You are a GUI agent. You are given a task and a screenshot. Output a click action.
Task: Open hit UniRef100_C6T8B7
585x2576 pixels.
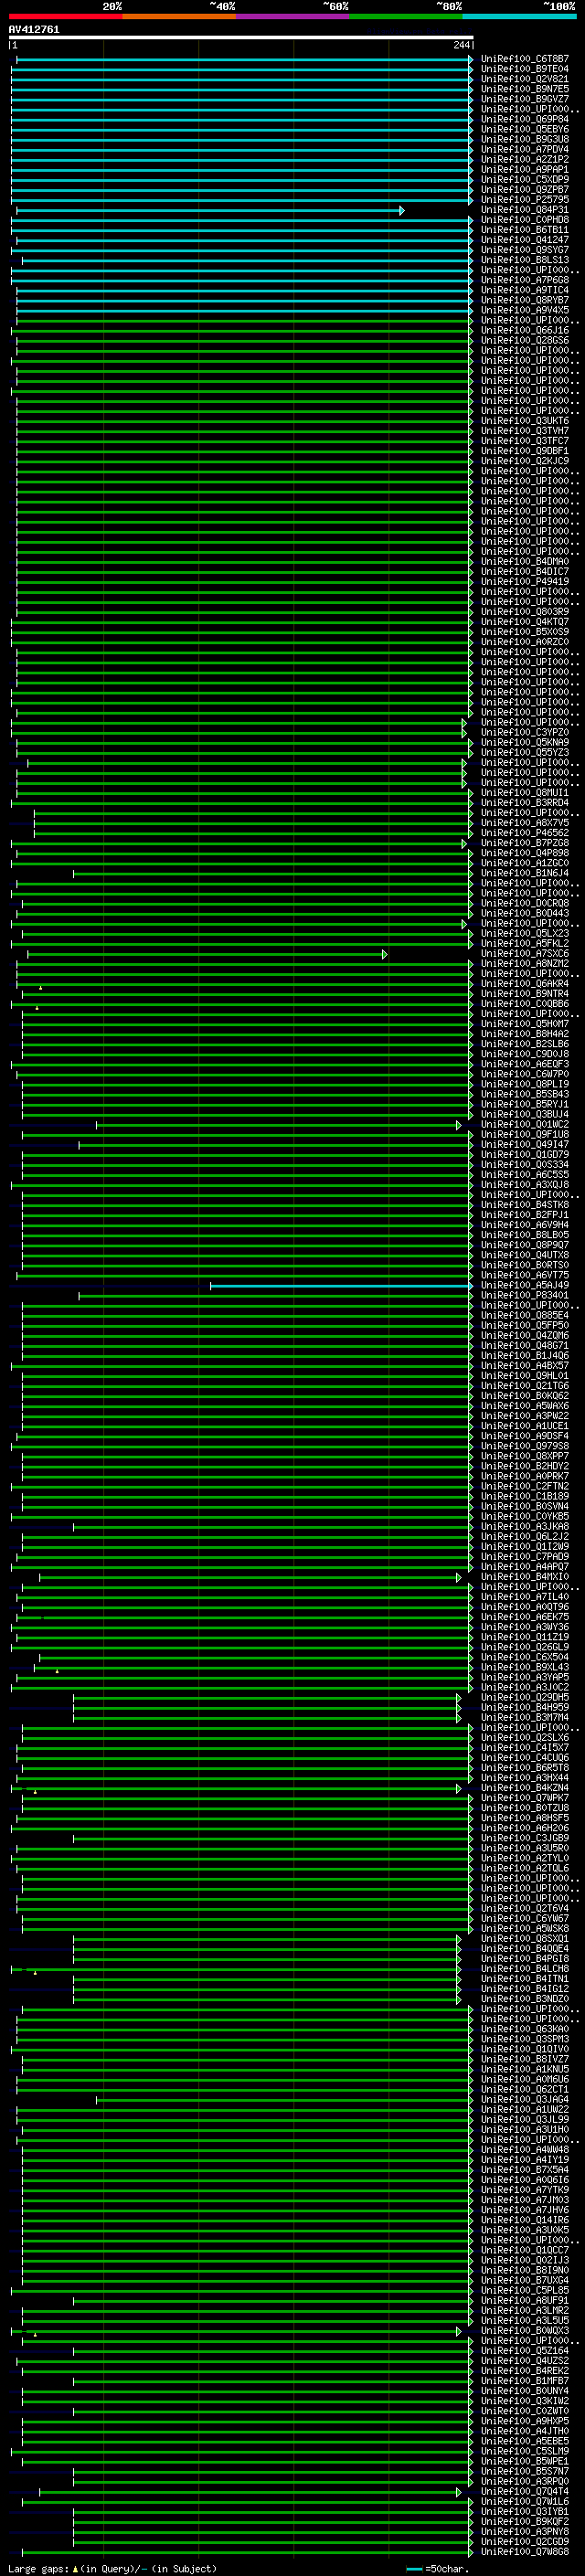click(524, 59)
